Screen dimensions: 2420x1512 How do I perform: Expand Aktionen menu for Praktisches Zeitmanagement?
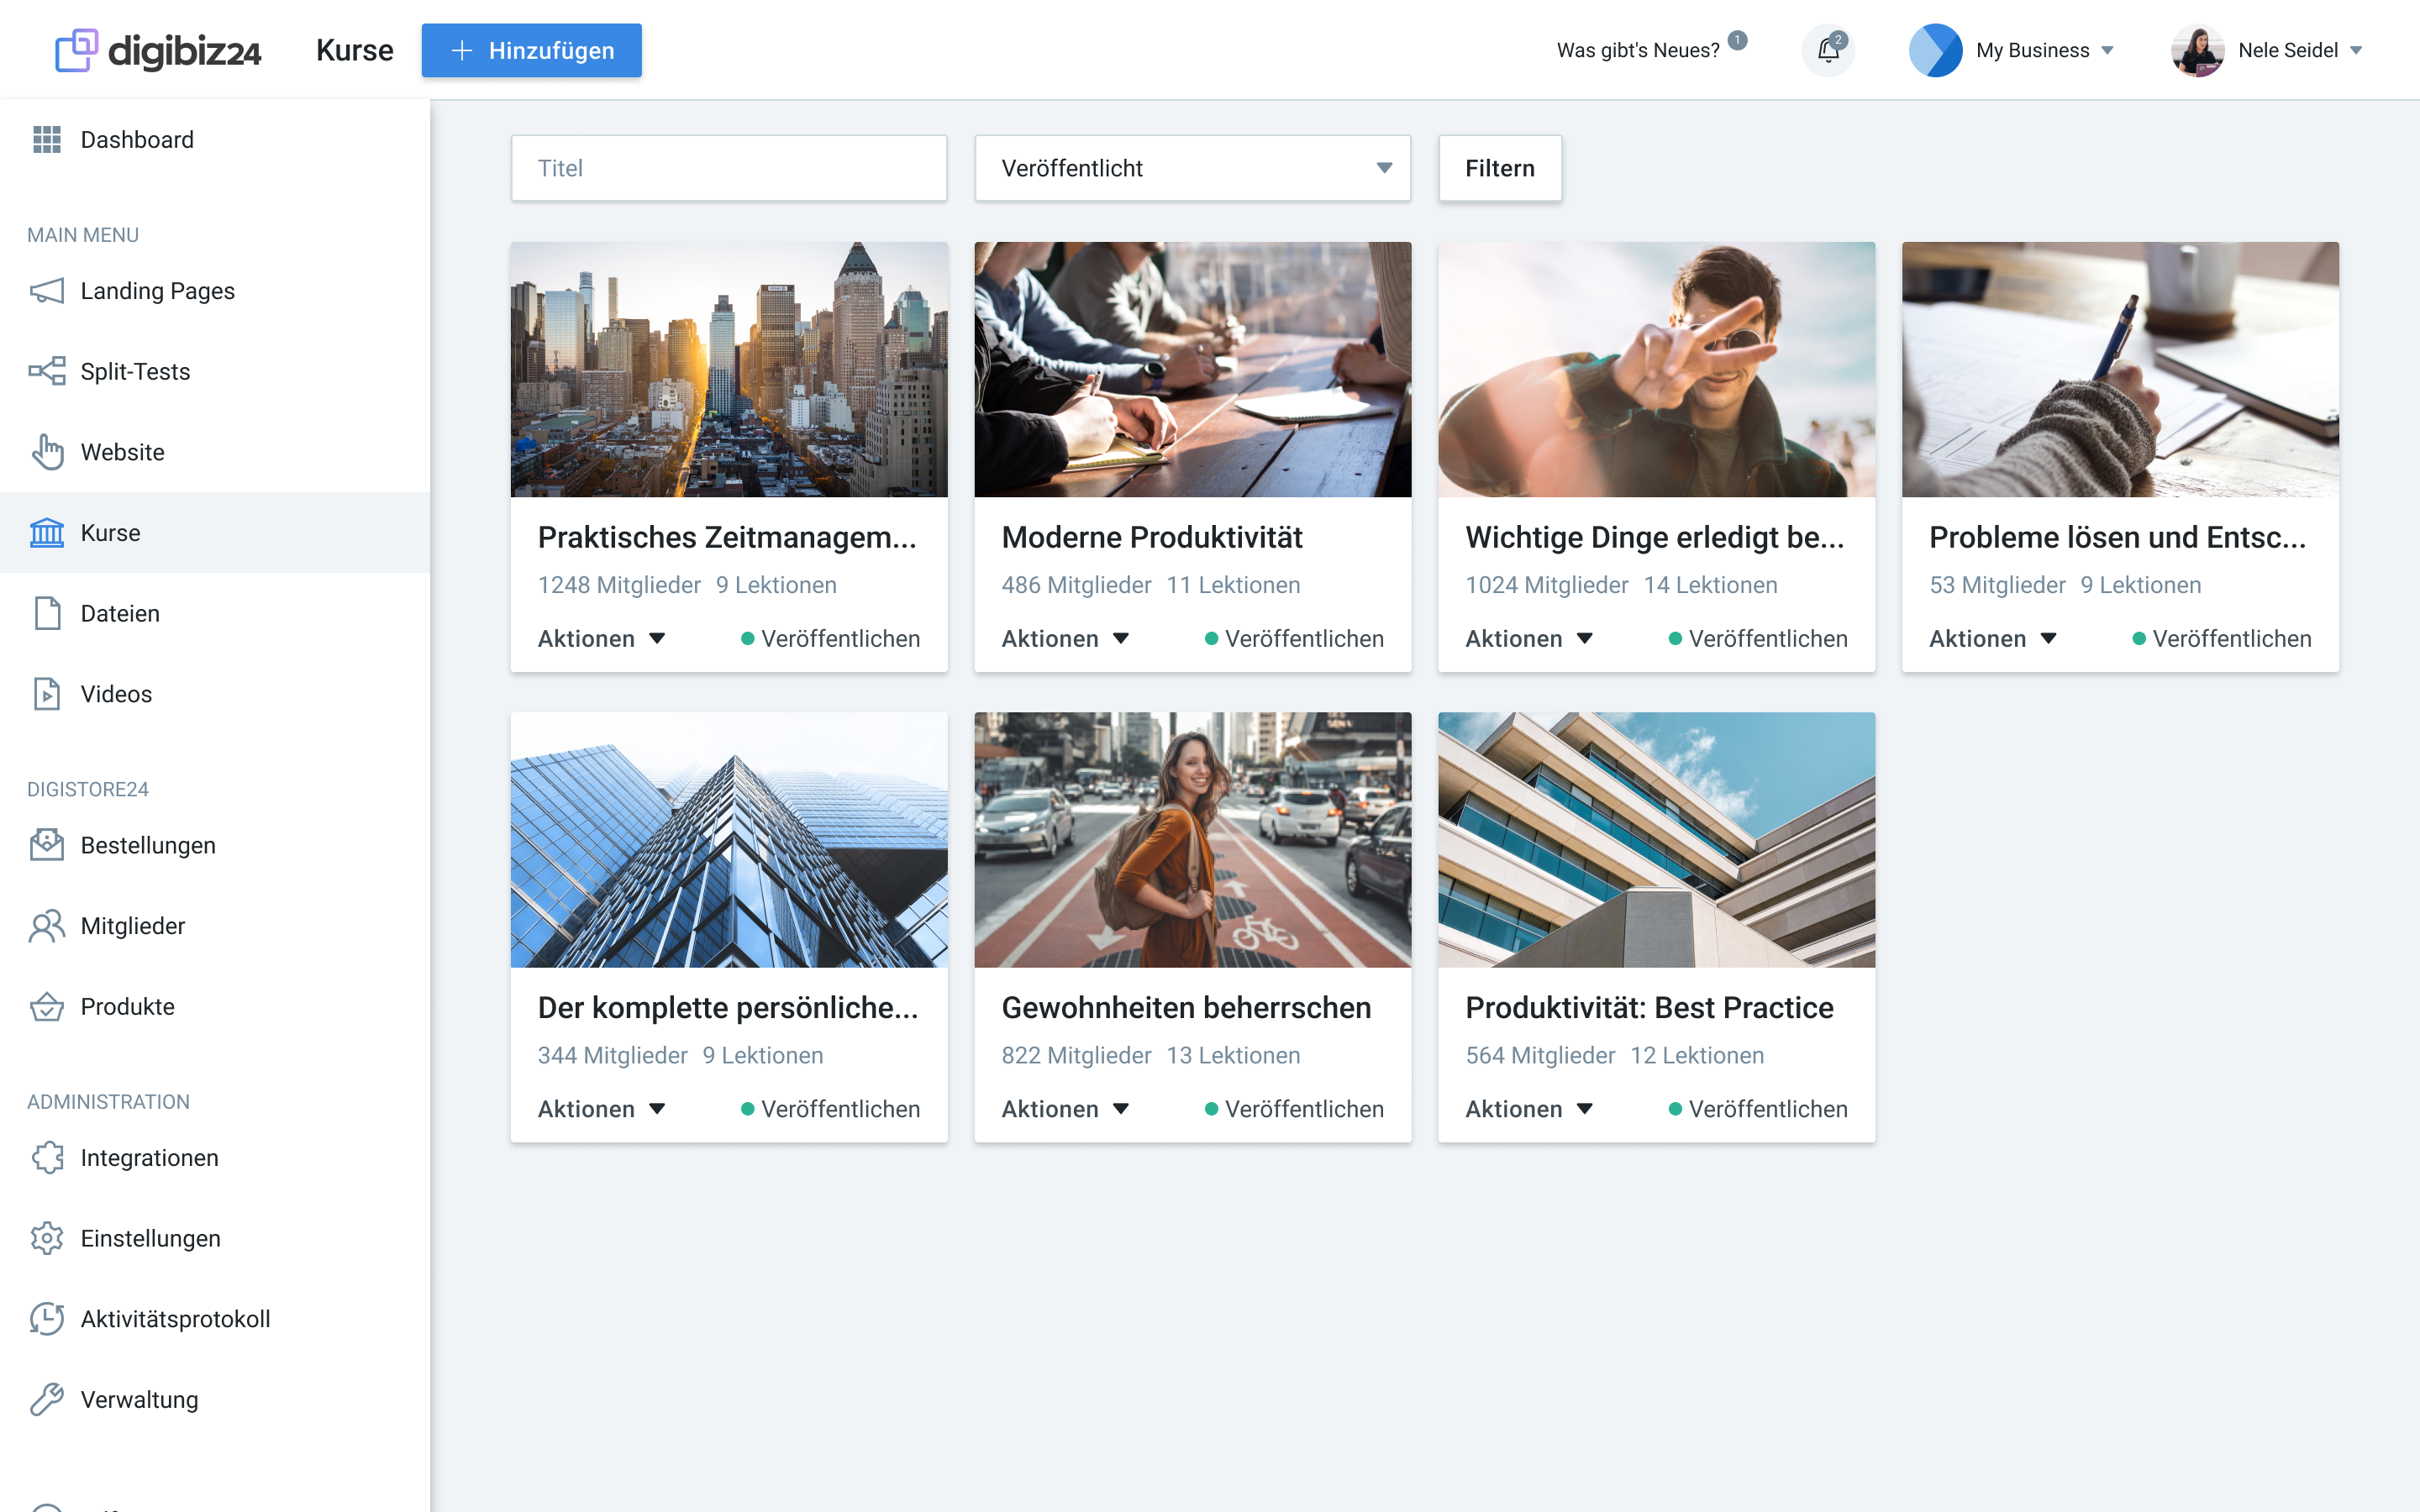pyautogui.click(x=601, y=639)
